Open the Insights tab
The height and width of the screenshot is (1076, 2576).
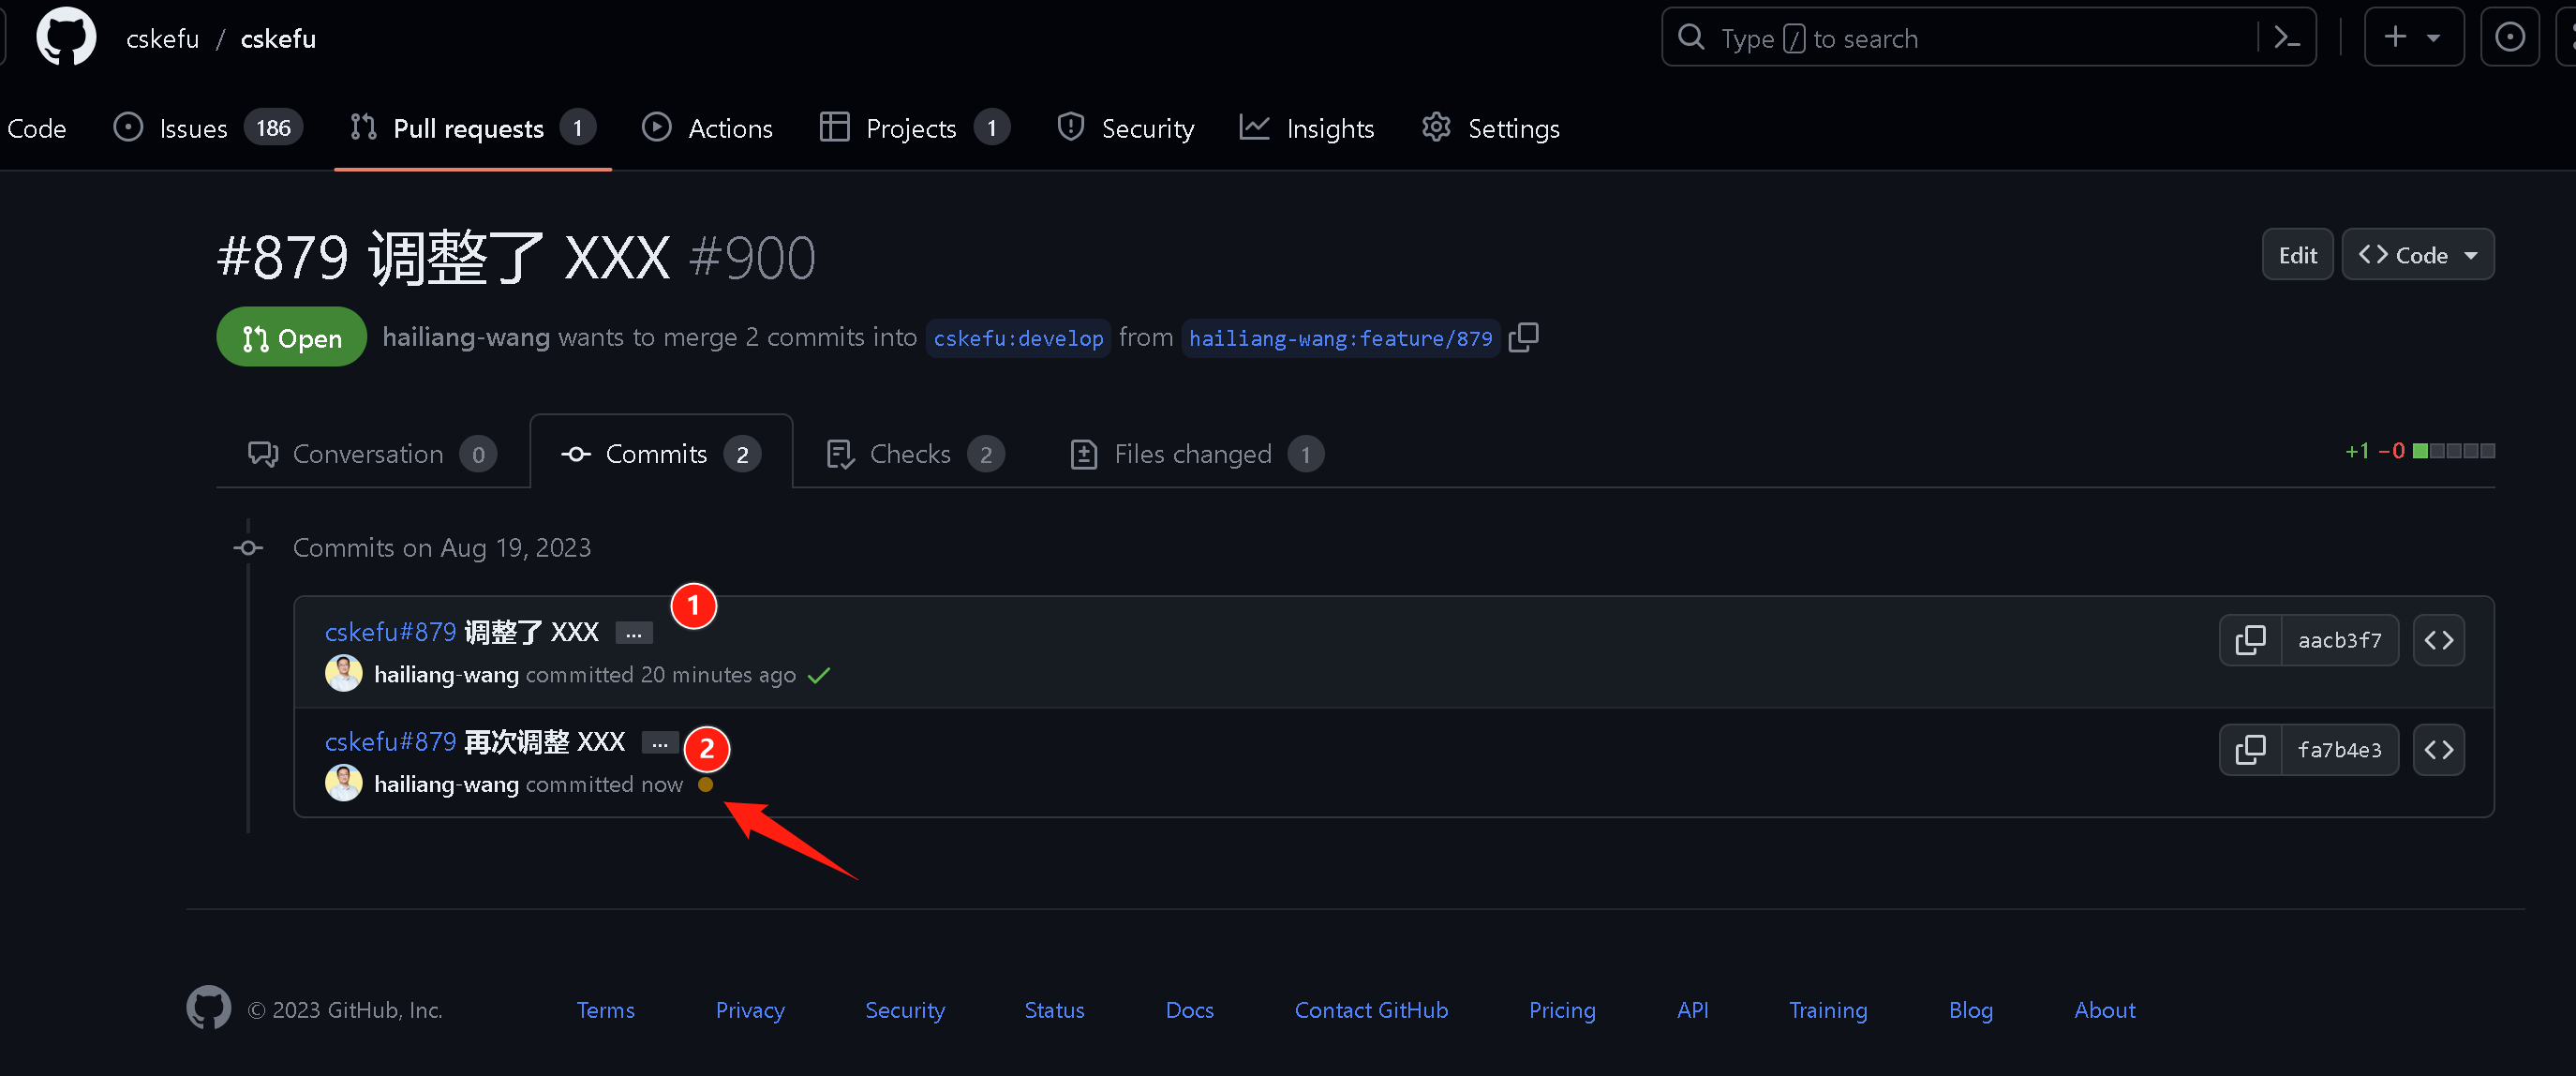(1307, 128)
